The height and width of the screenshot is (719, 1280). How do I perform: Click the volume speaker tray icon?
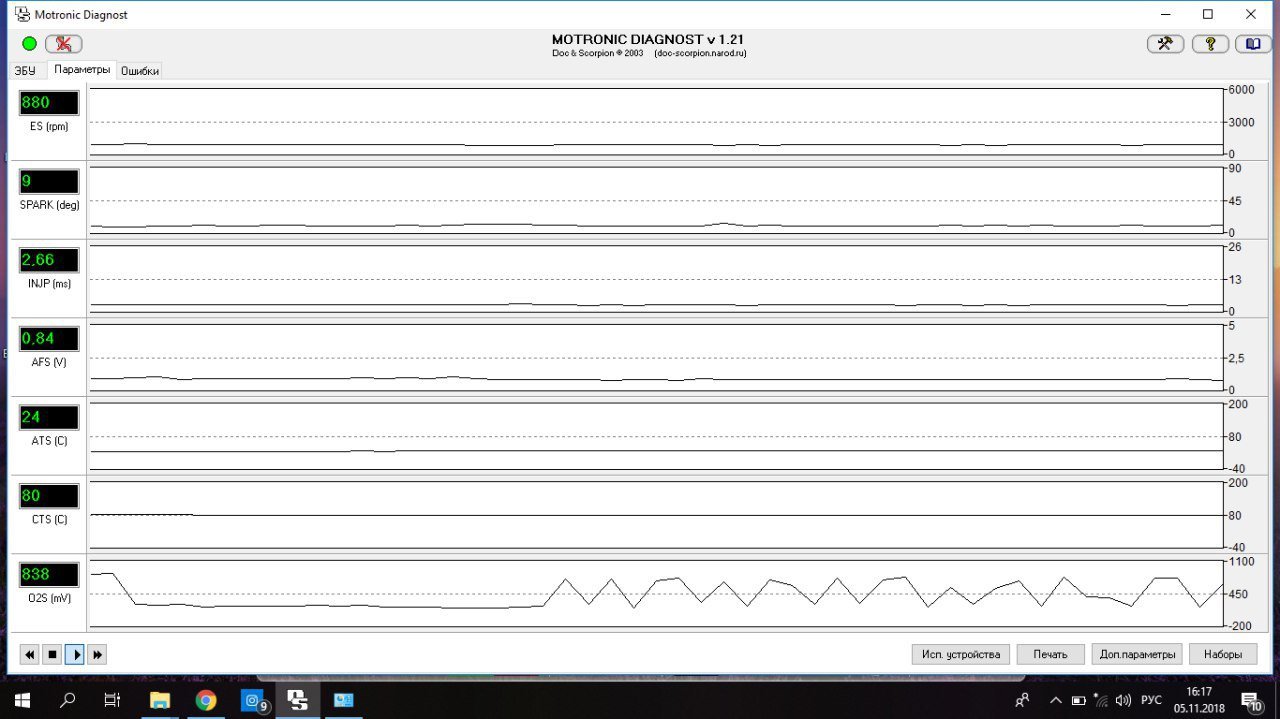1123,700
